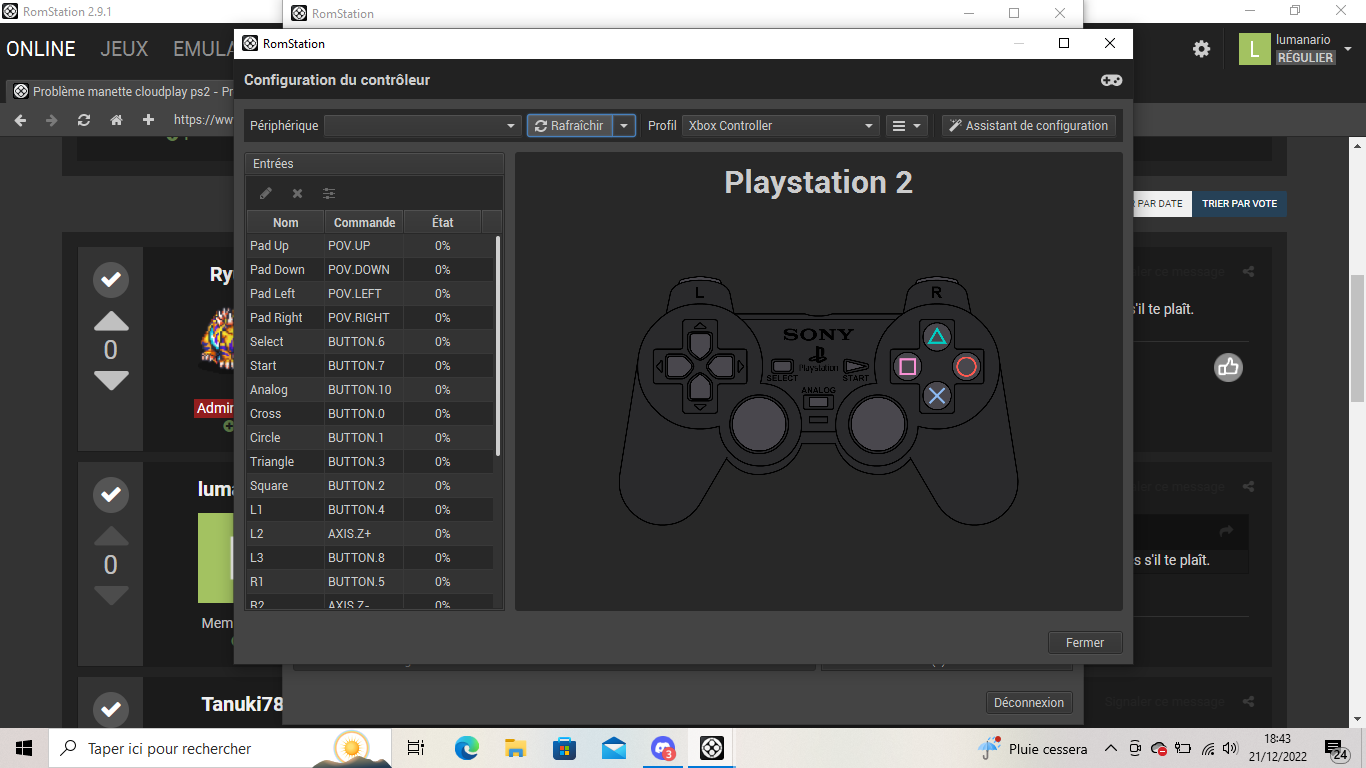This screenshot has width=1366, height=768.
Task: Open the hamburger profile menu dropdown
Action: pyautogui.click(x=906, y=126)
